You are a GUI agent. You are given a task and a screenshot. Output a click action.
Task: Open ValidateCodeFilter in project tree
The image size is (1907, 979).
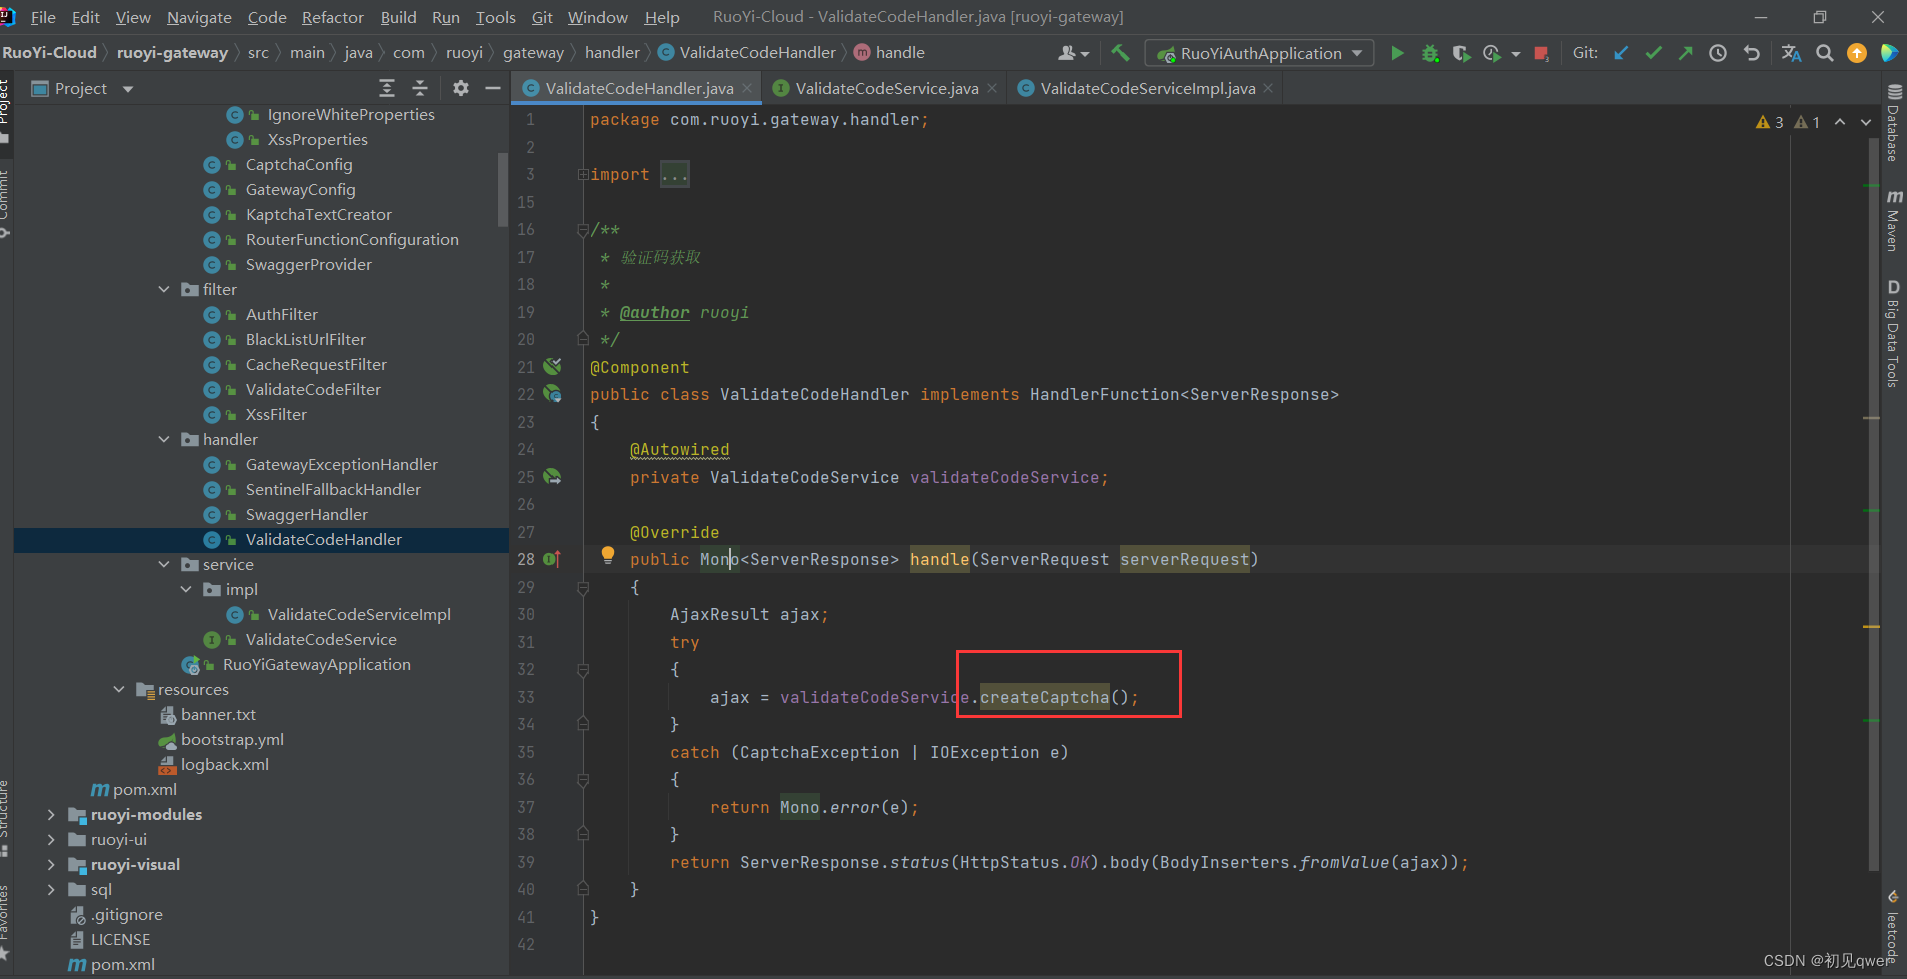click(x=313, y=389)
